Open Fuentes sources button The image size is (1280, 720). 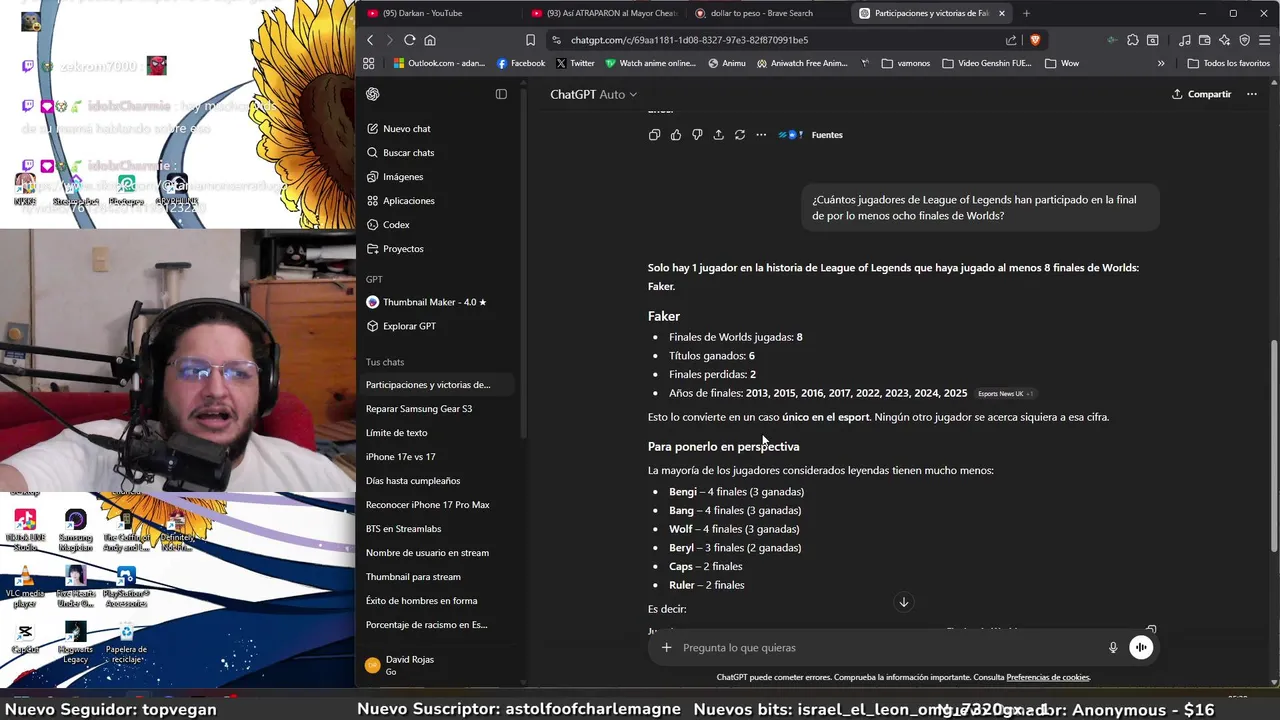811,135
